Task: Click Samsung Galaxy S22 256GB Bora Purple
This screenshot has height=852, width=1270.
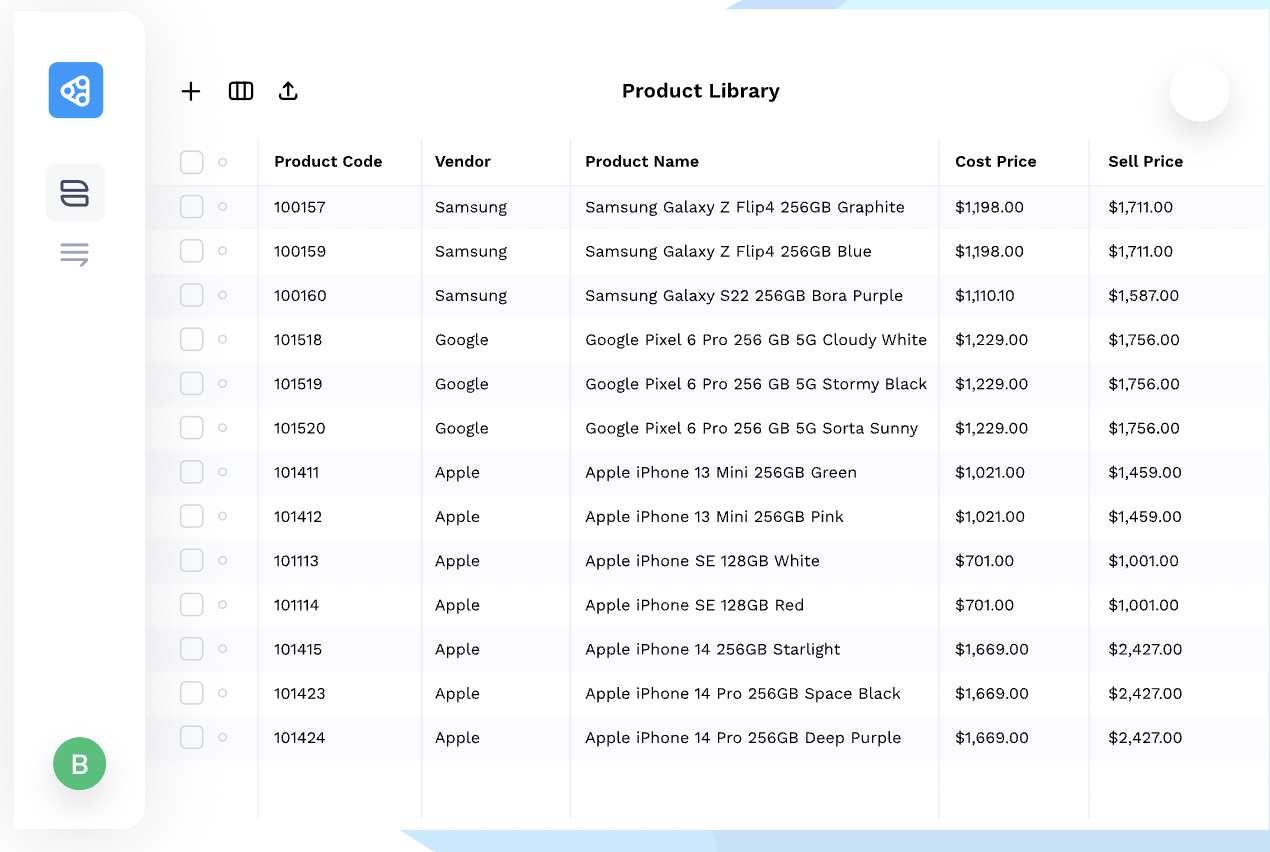Action: 744,295
